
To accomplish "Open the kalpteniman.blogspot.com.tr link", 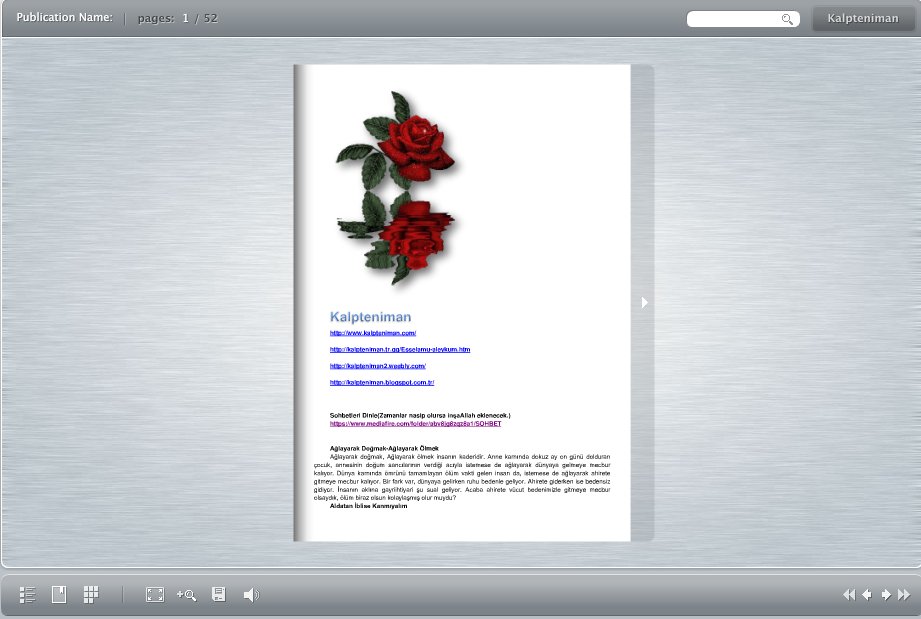I will (x=382, y=382).
